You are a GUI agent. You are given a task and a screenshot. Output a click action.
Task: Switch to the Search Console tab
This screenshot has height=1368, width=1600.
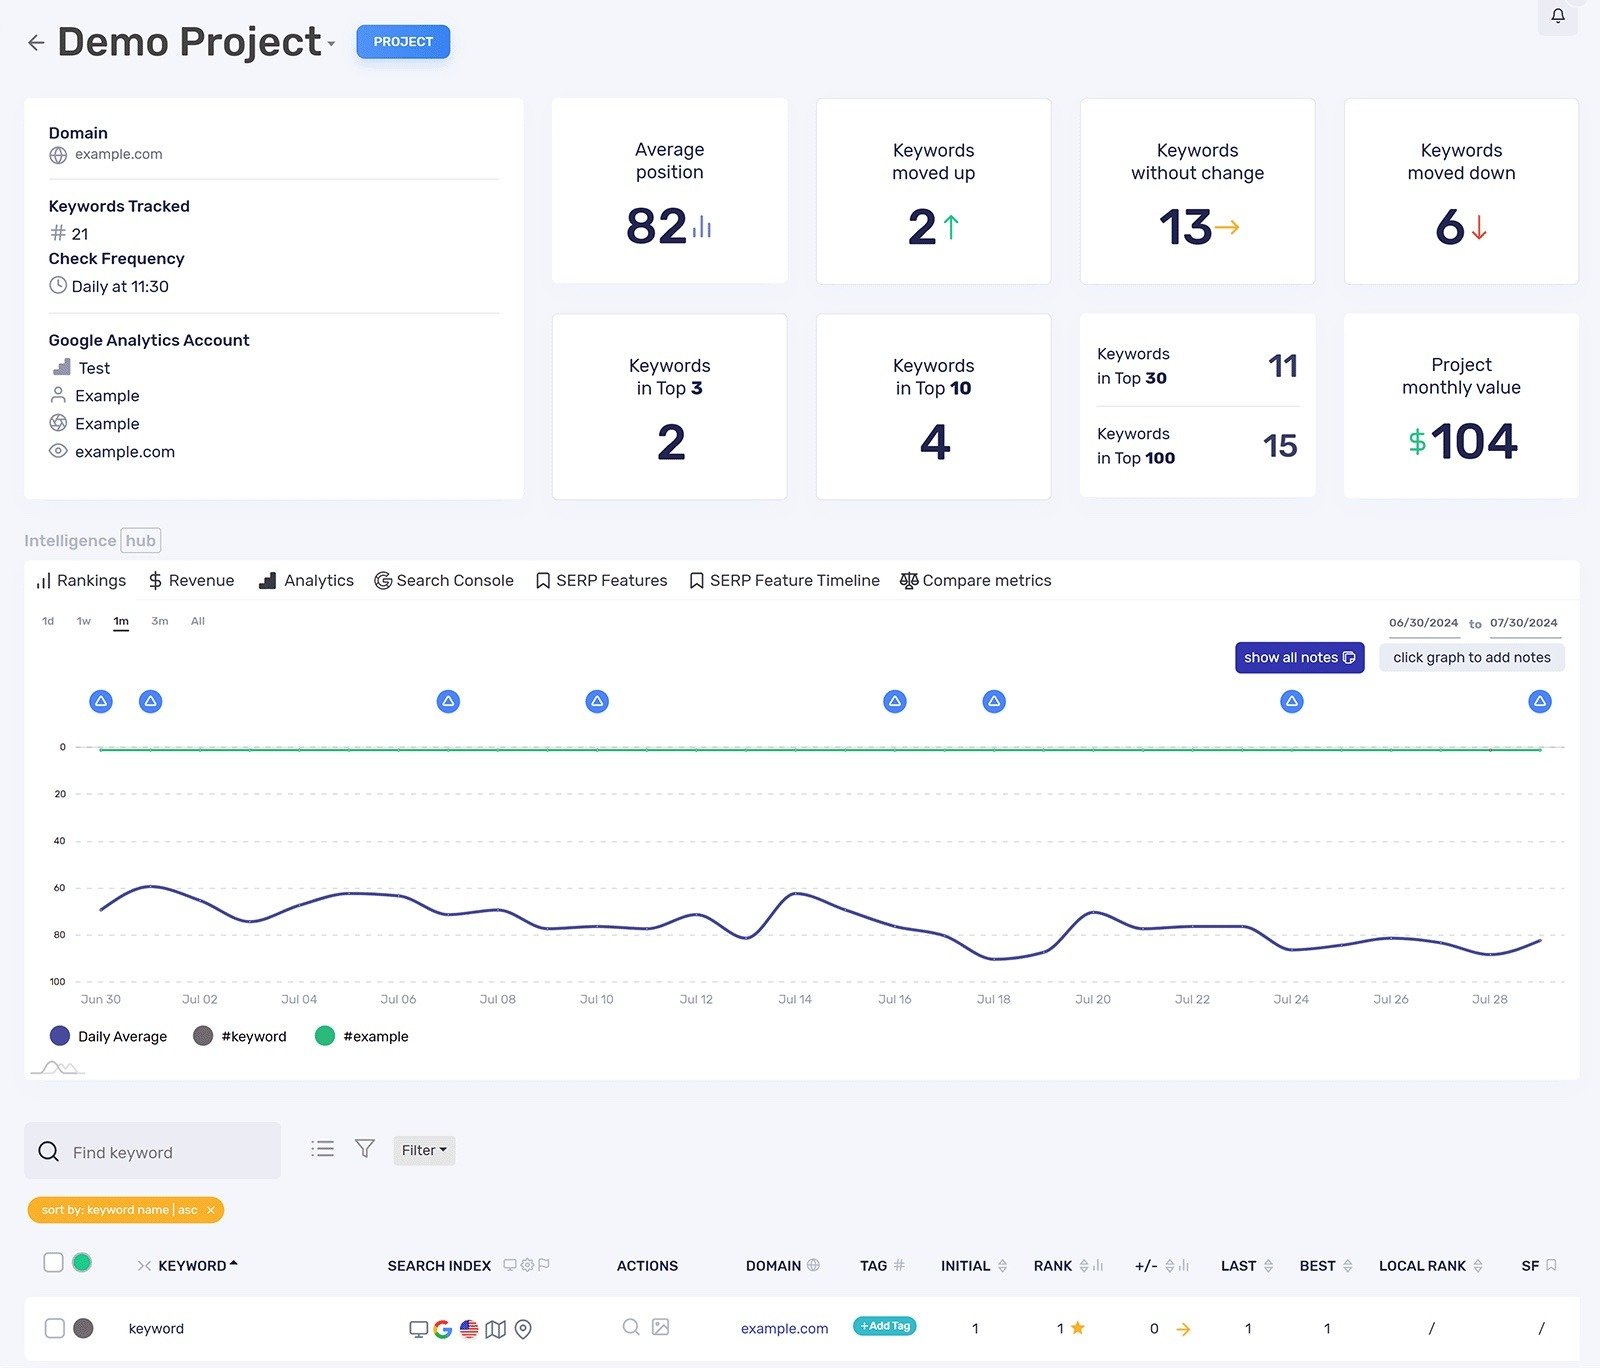[444, 580]
